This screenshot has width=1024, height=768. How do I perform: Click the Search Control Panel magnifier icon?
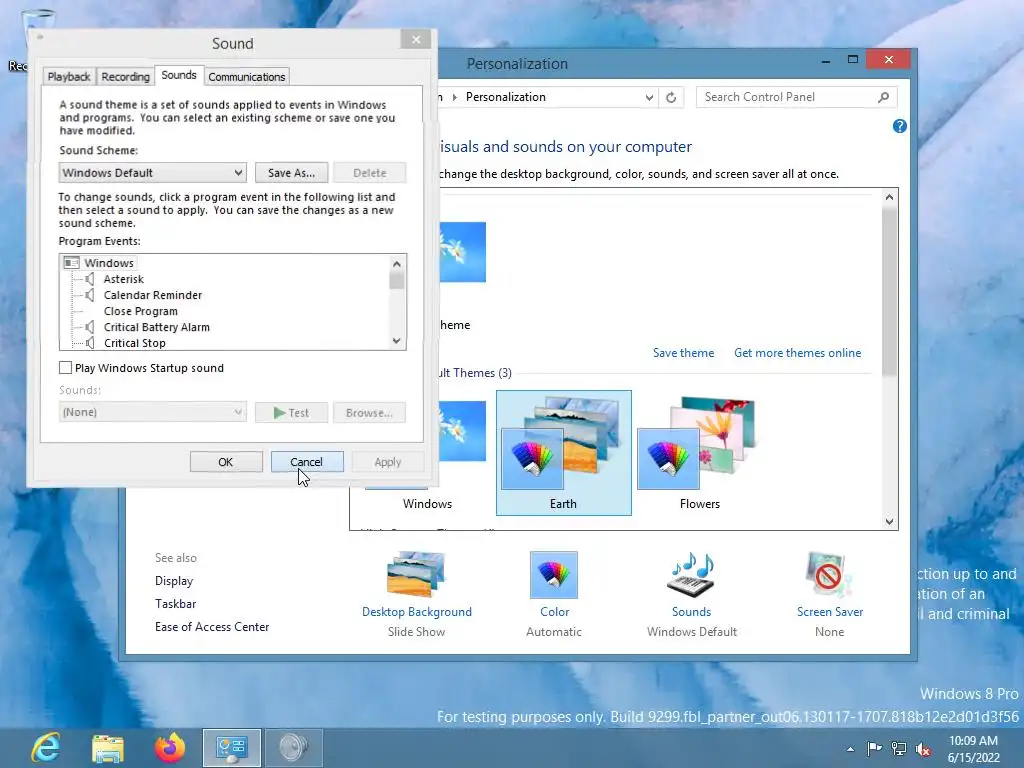click(x=884, y=97)
